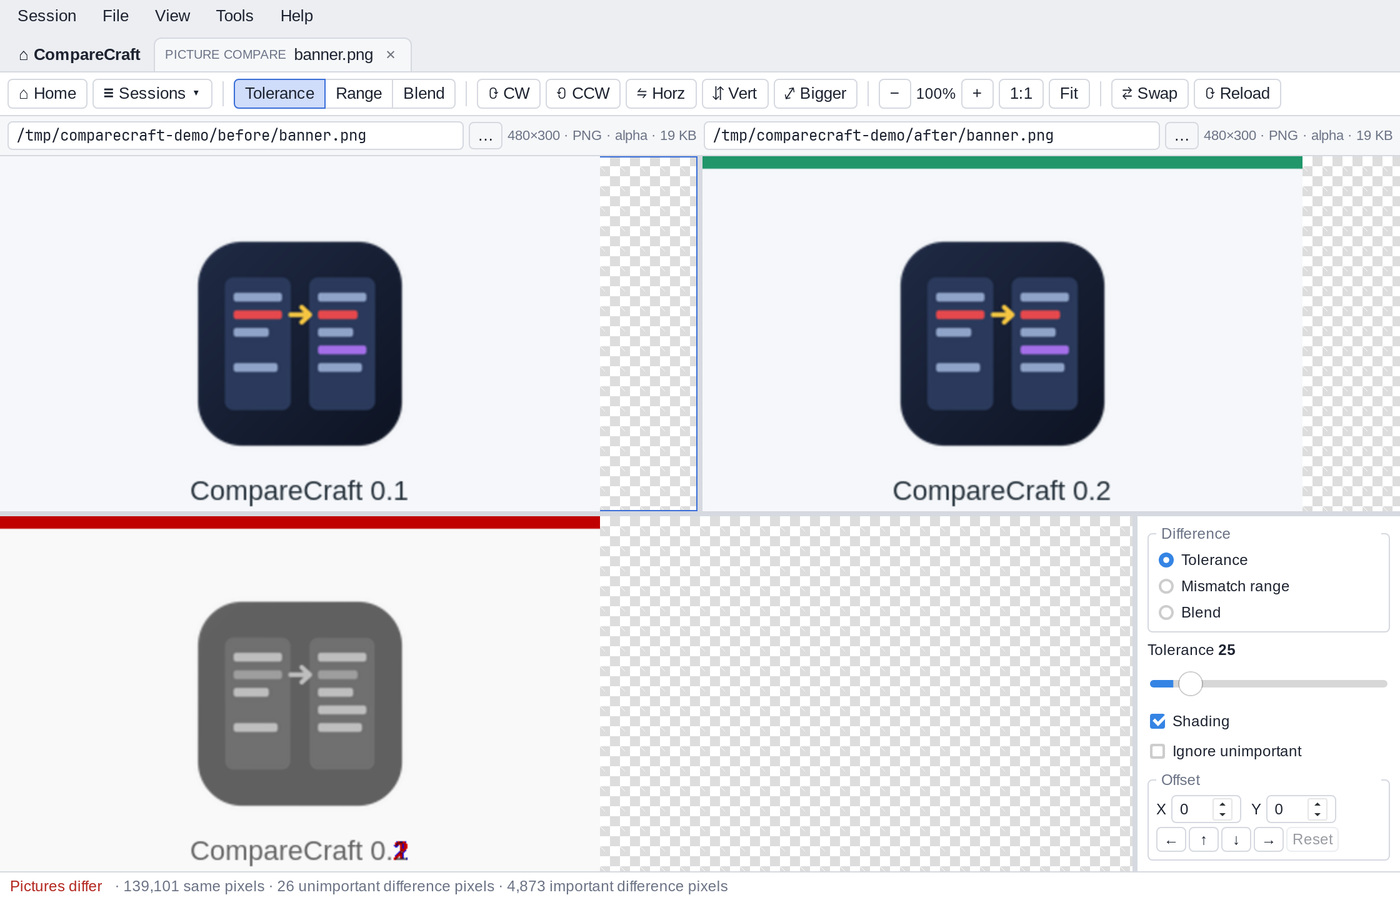Zoom out with the minus button
The width and height of the screenshot is (1400, 900).
tap(894, 93)
